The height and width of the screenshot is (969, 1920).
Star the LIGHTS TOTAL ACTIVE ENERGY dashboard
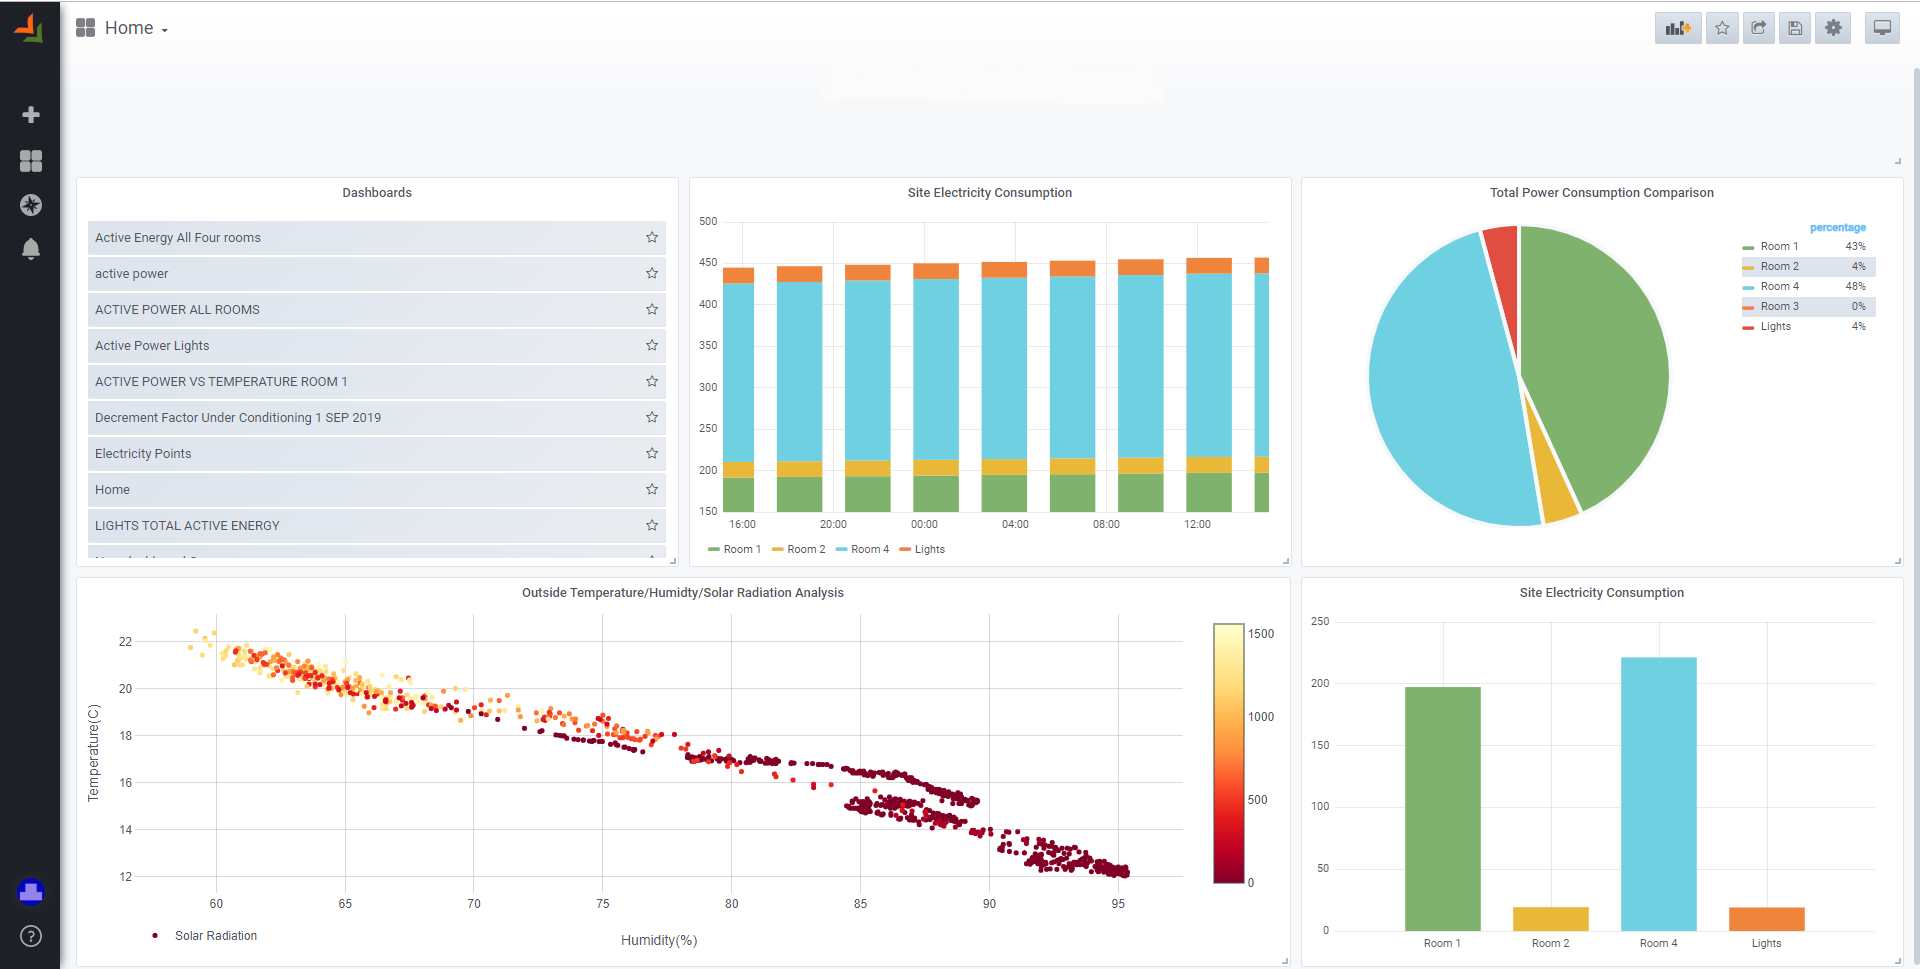[x=652, y=525]
